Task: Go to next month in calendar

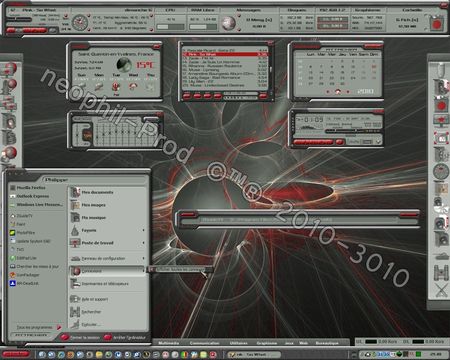Action: (348, 91)
